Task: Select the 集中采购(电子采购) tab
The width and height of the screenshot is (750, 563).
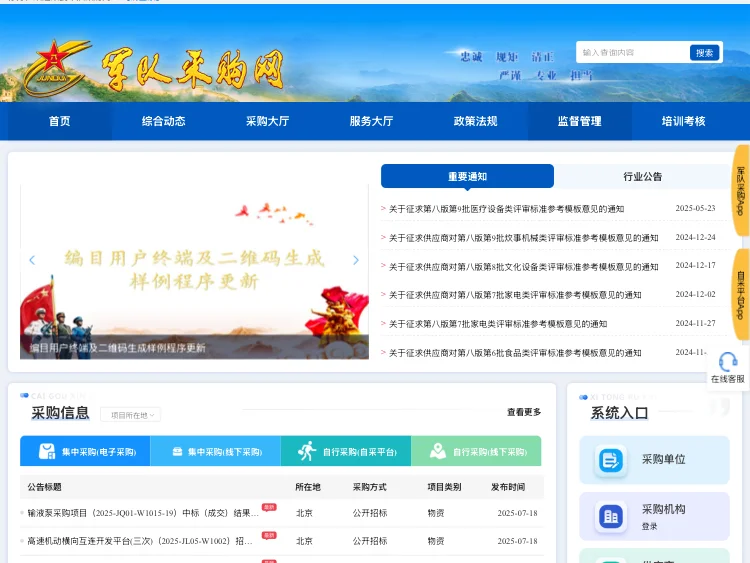Action: click(85, 451)
